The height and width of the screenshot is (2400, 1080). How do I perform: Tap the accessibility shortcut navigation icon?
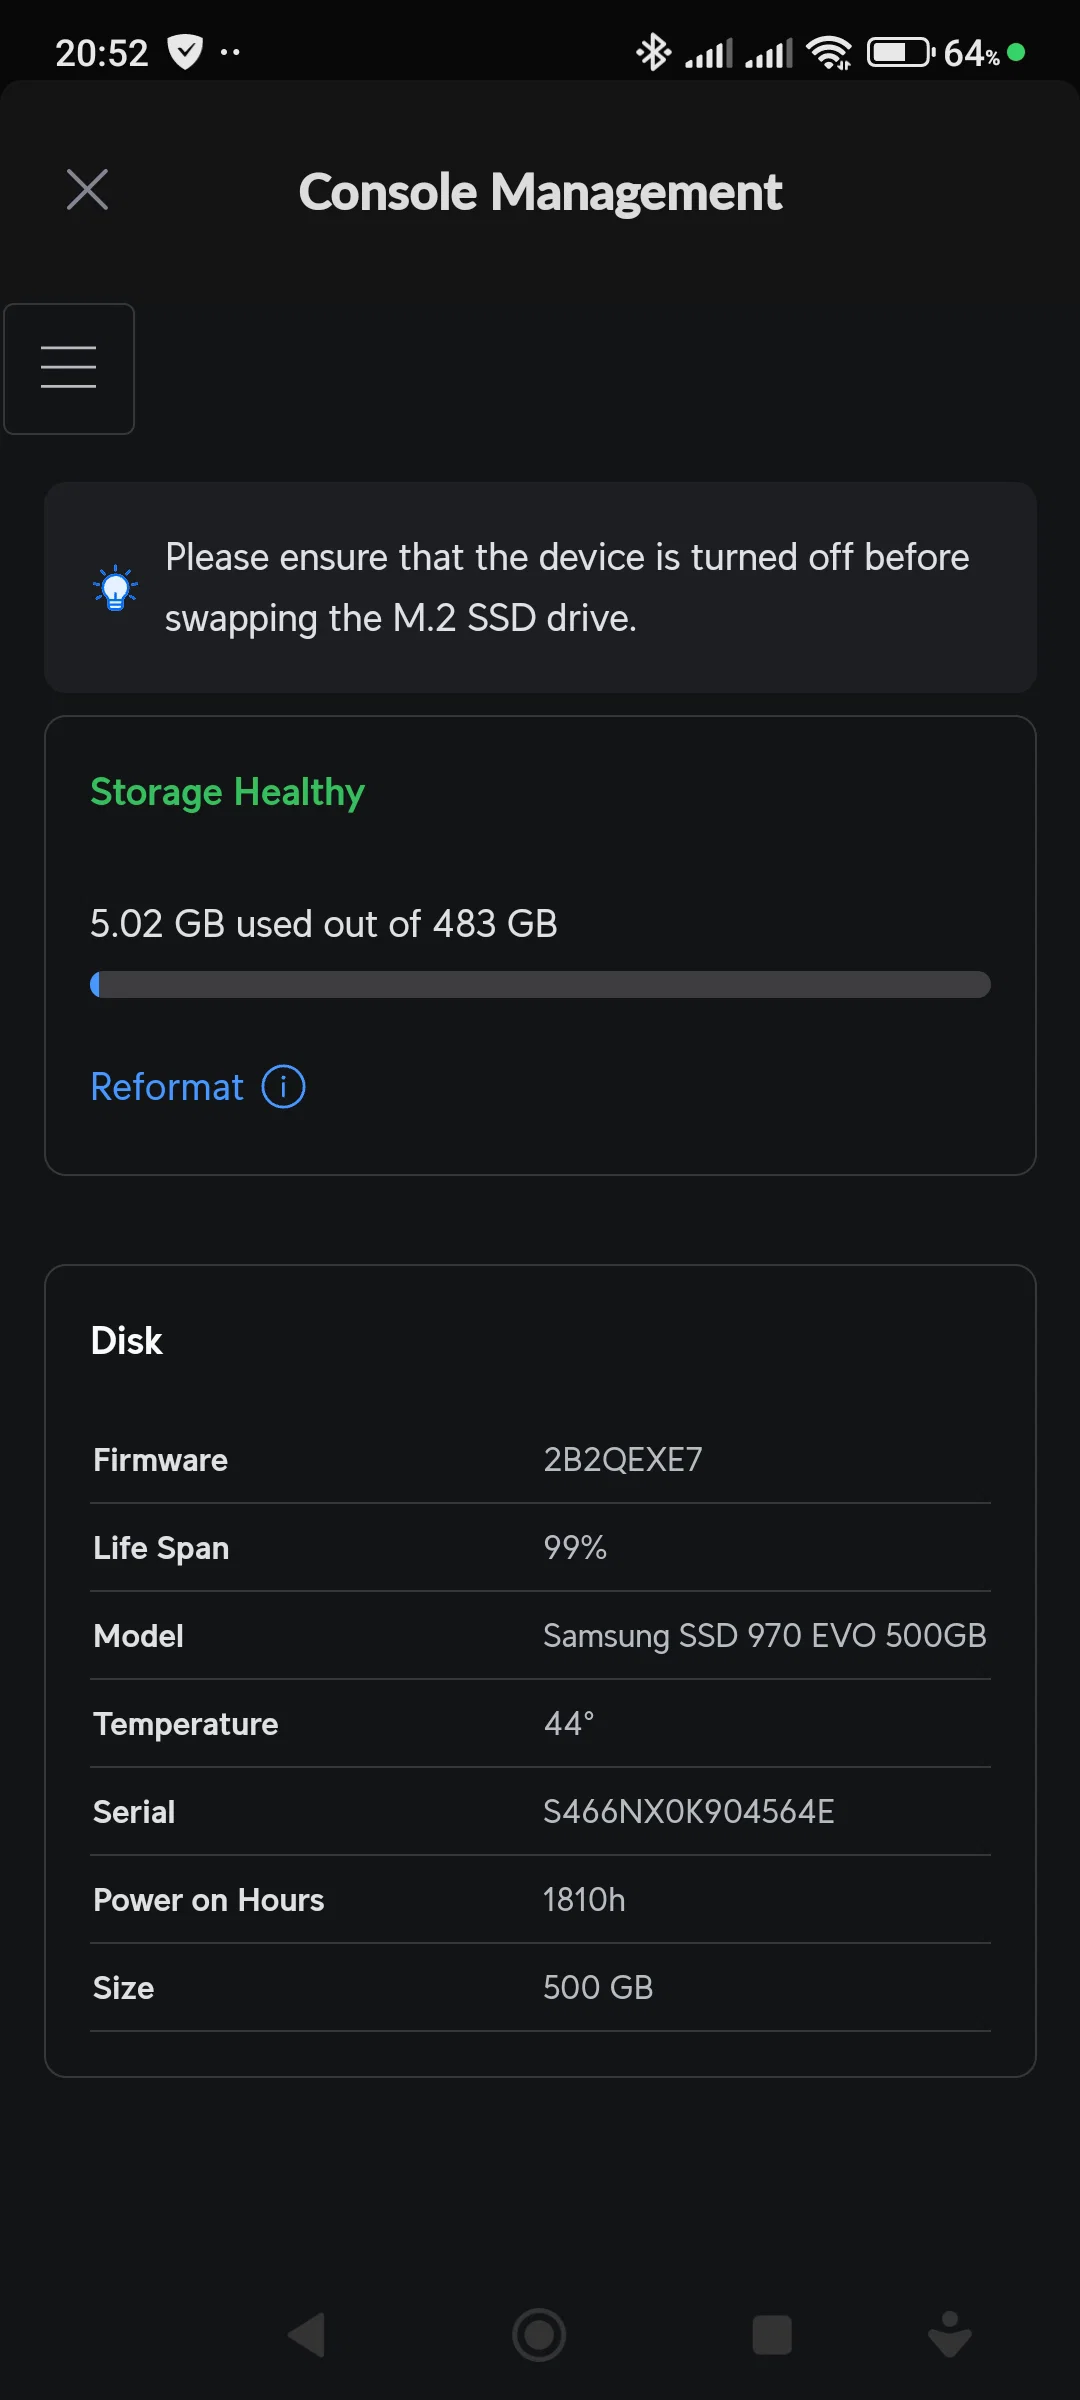pos(949,2335)
